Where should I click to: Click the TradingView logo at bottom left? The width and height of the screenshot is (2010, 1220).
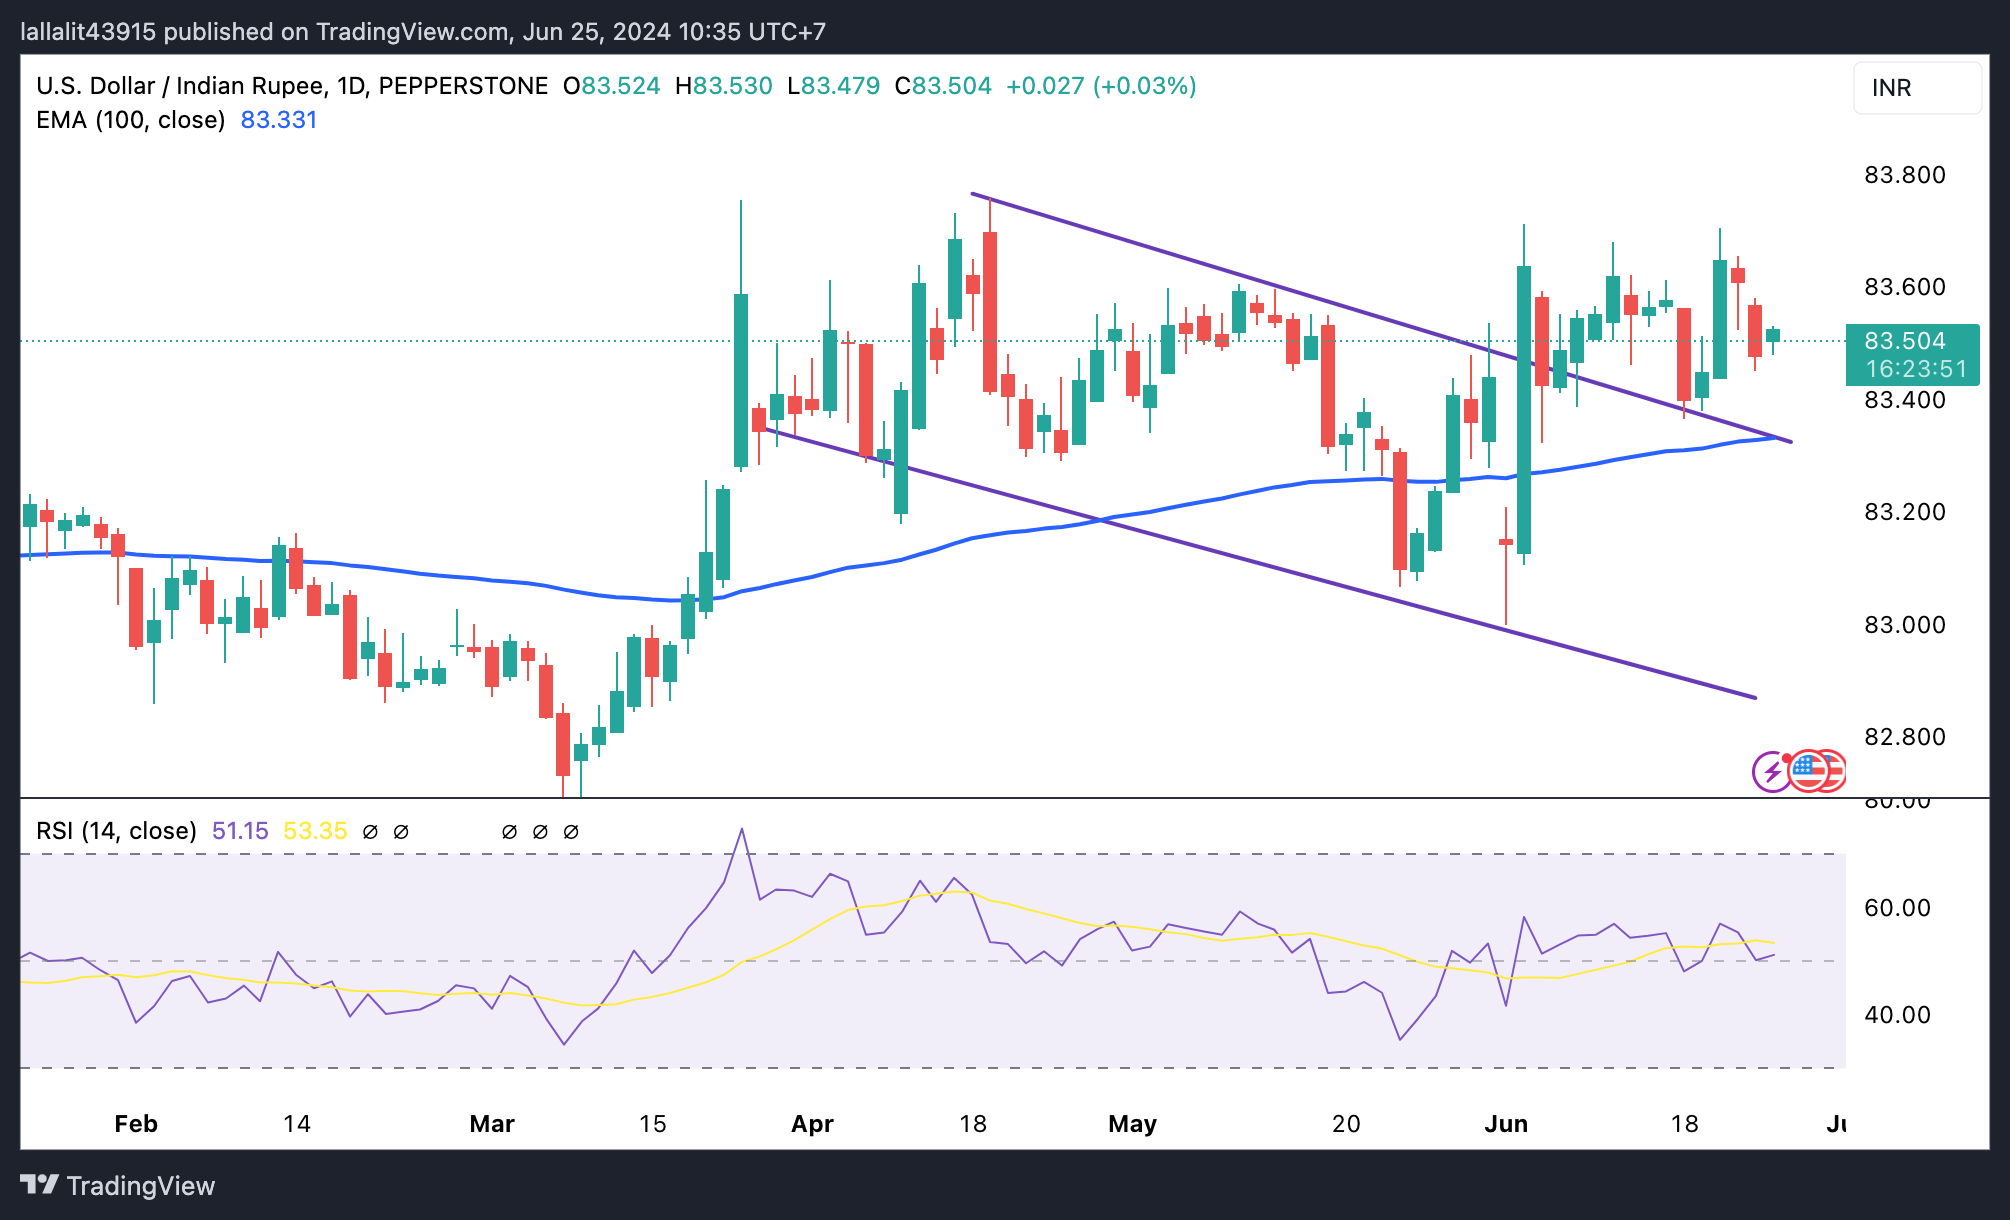(118, 1186)
